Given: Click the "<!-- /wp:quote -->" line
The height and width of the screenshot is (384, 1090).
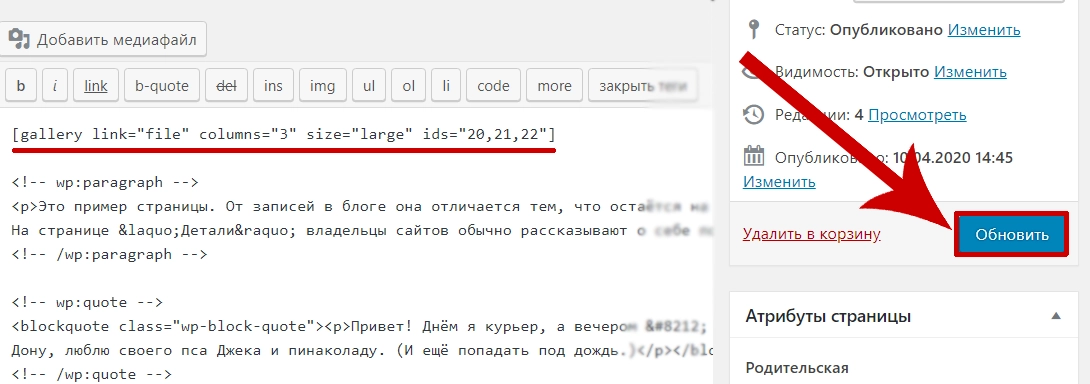Looking at the screenshot, I should pyautogui.click(x=92, y=374).
